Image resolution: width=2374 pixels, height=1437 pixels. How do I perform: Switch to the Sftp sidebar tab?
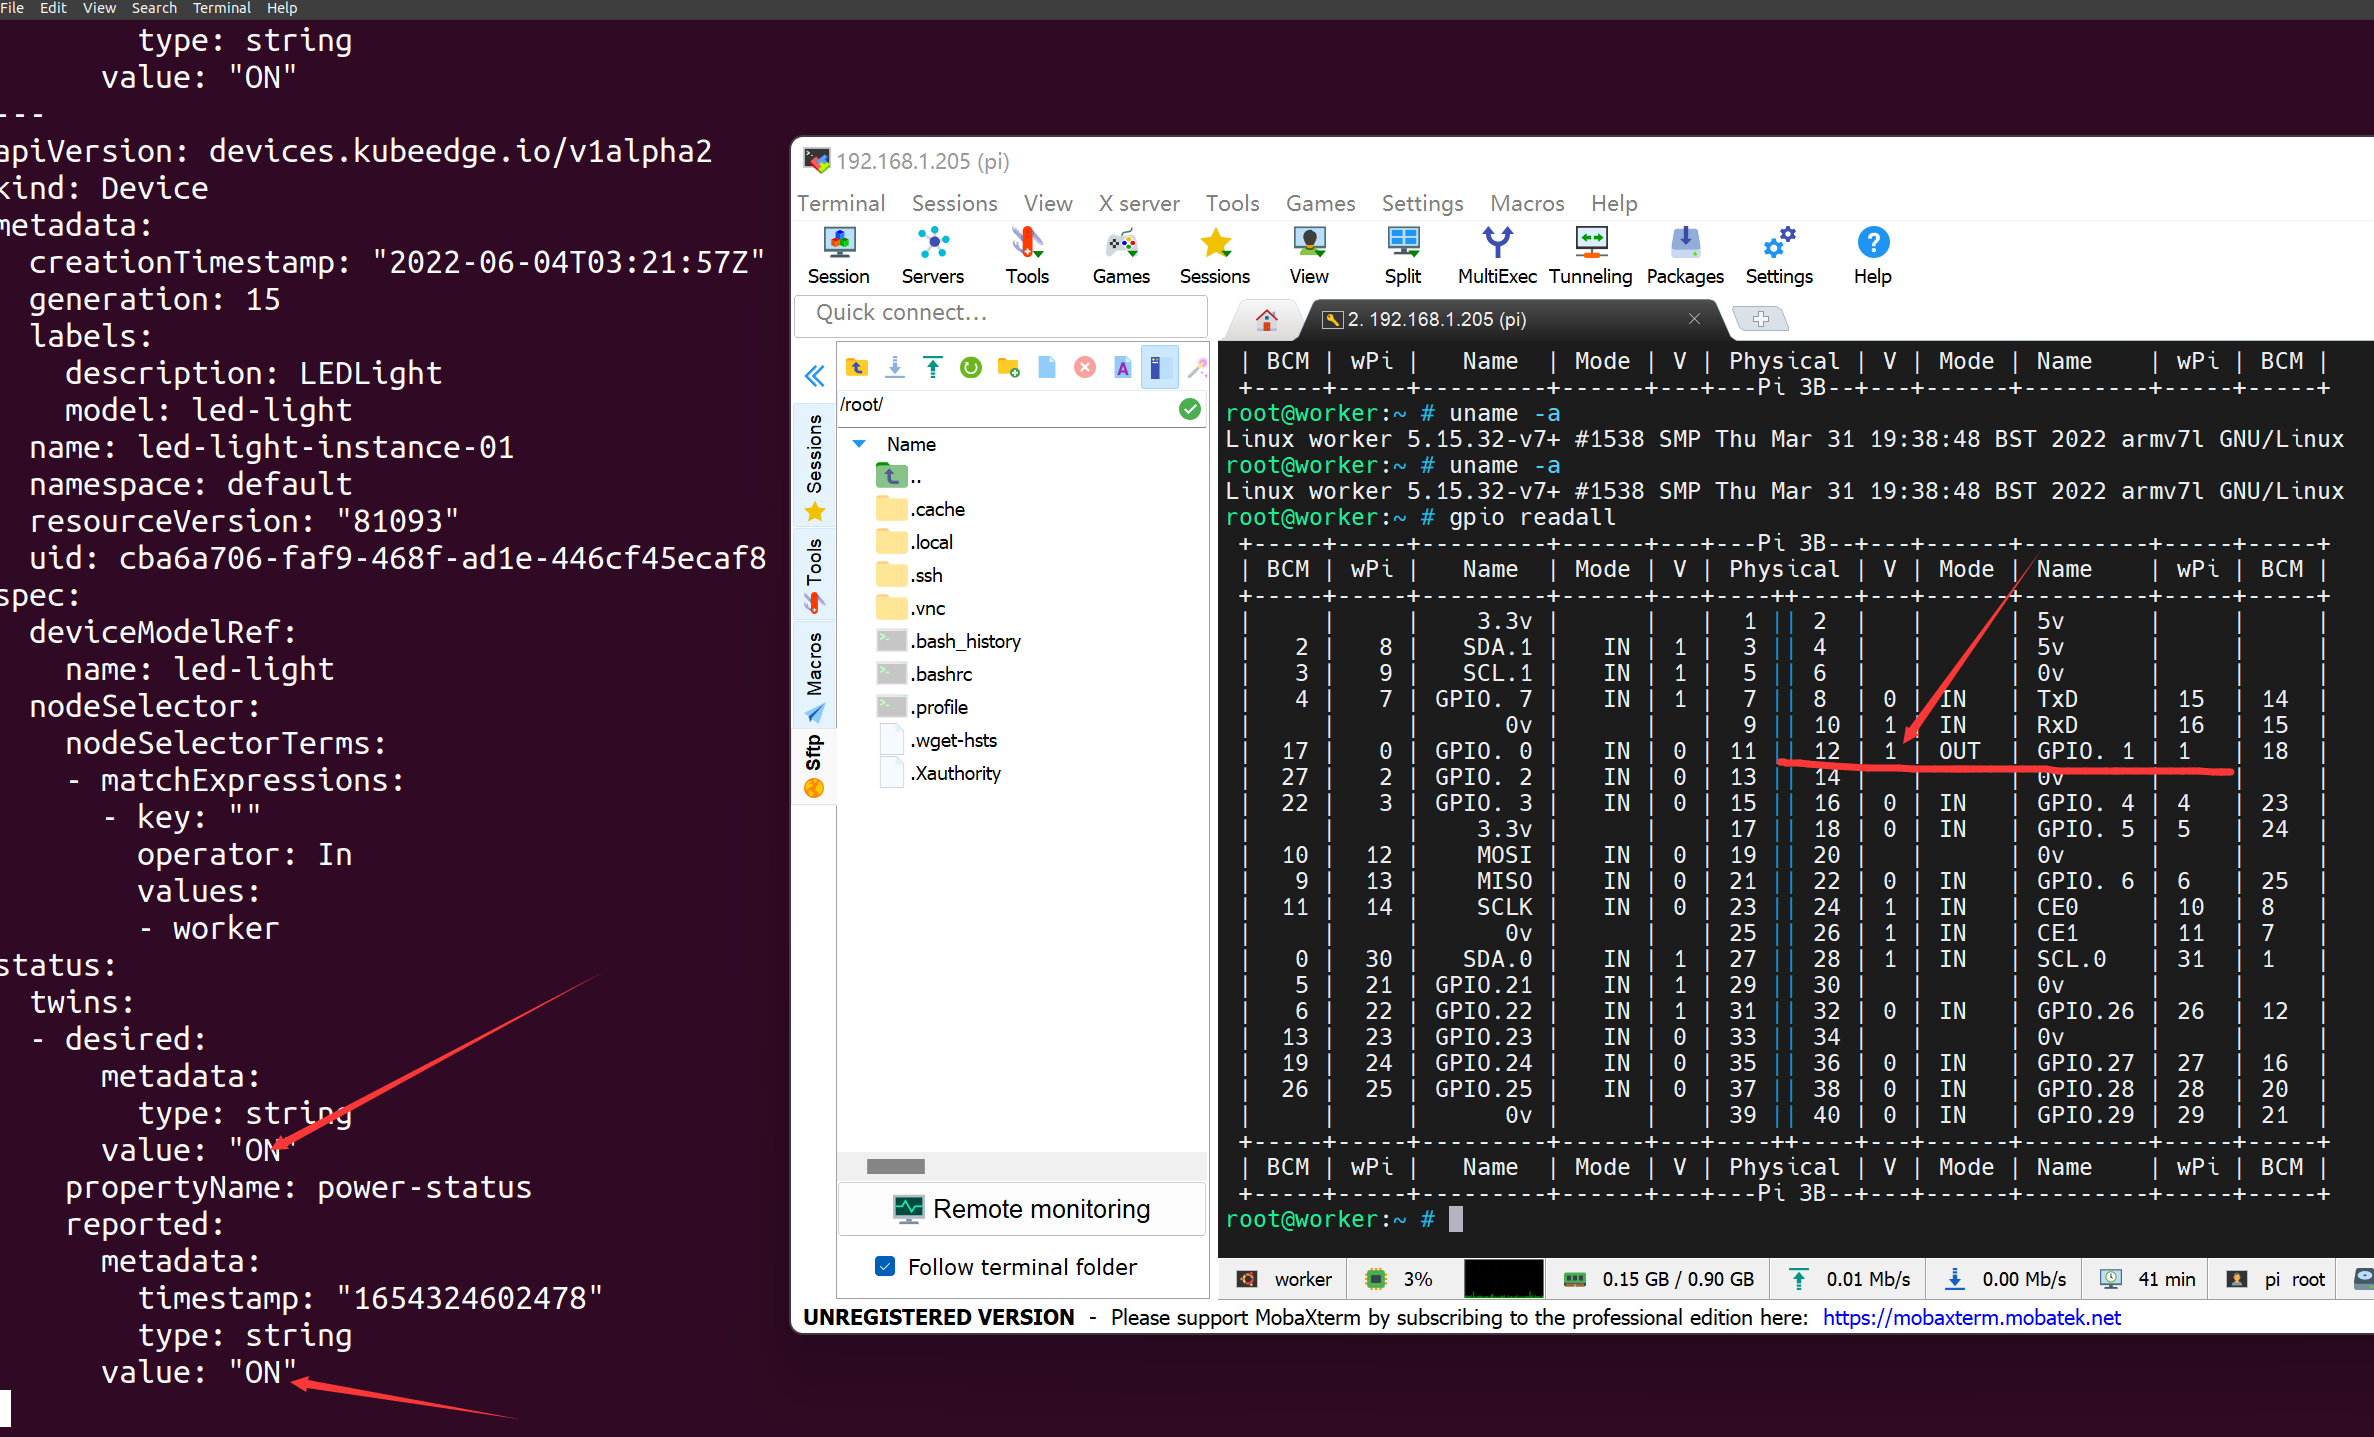point(815,767)
